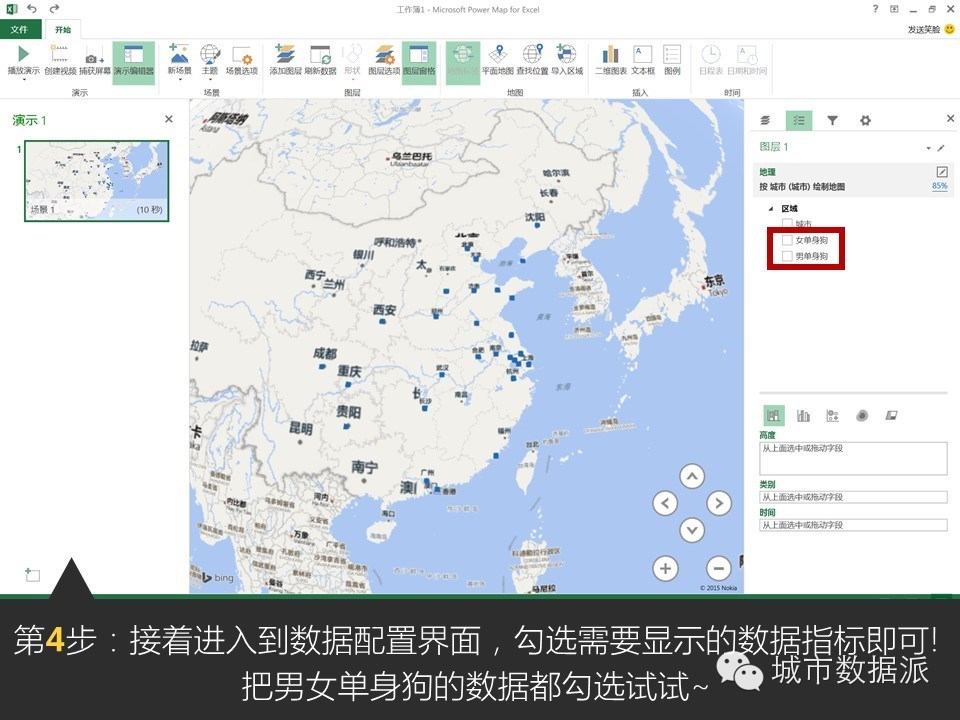Zoom in the map with plus button
Screen dimensions: 960x720
pyautogui.click(x=666, y=568)
